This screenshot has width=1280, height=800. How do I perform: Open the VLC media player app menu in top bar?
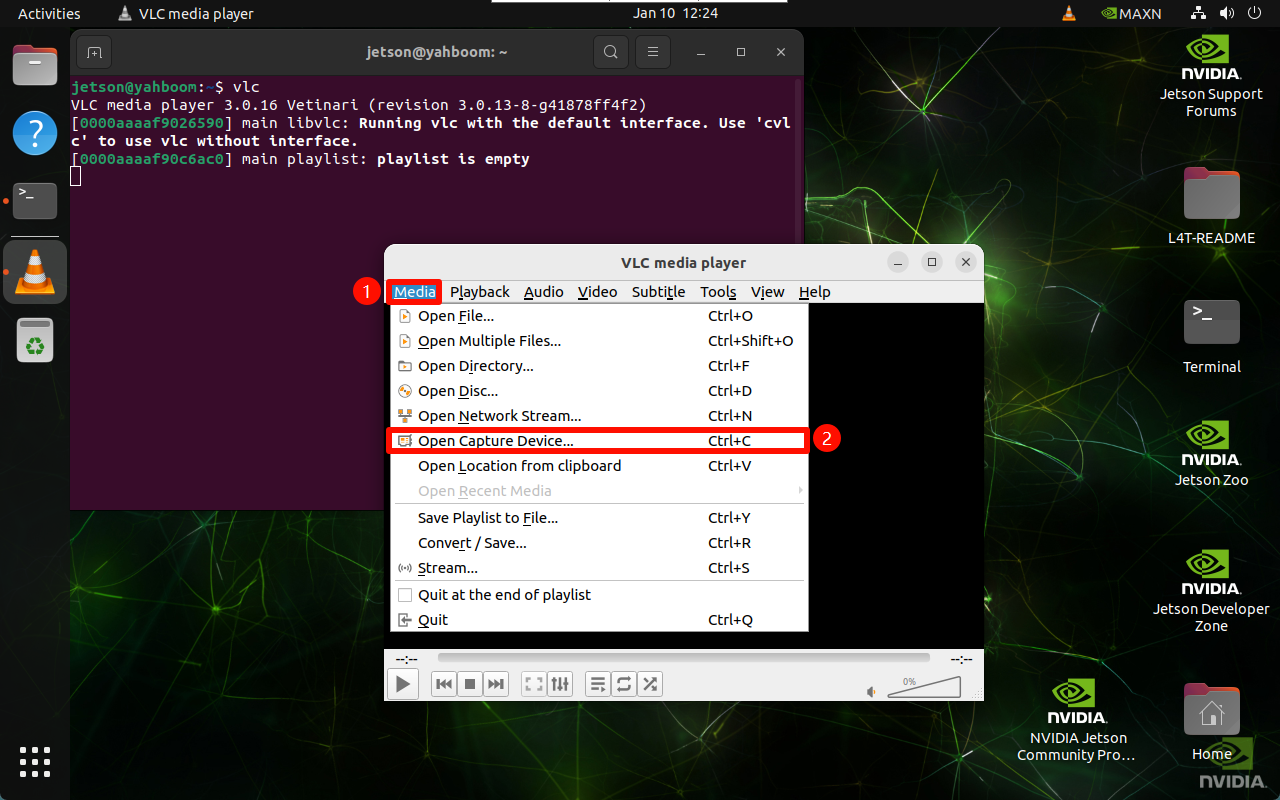point(186,14)
